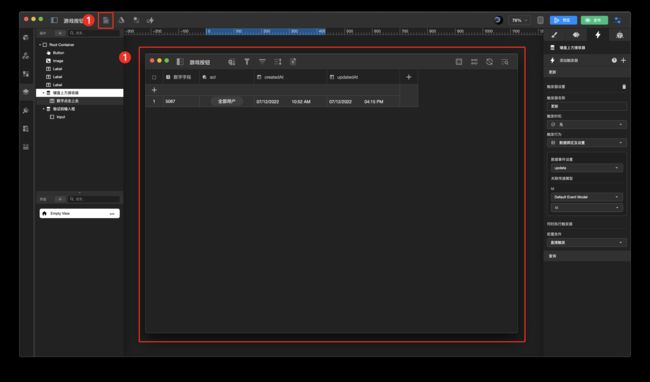
Task: Click the export icon in the table toolbar
Action: 293,62
